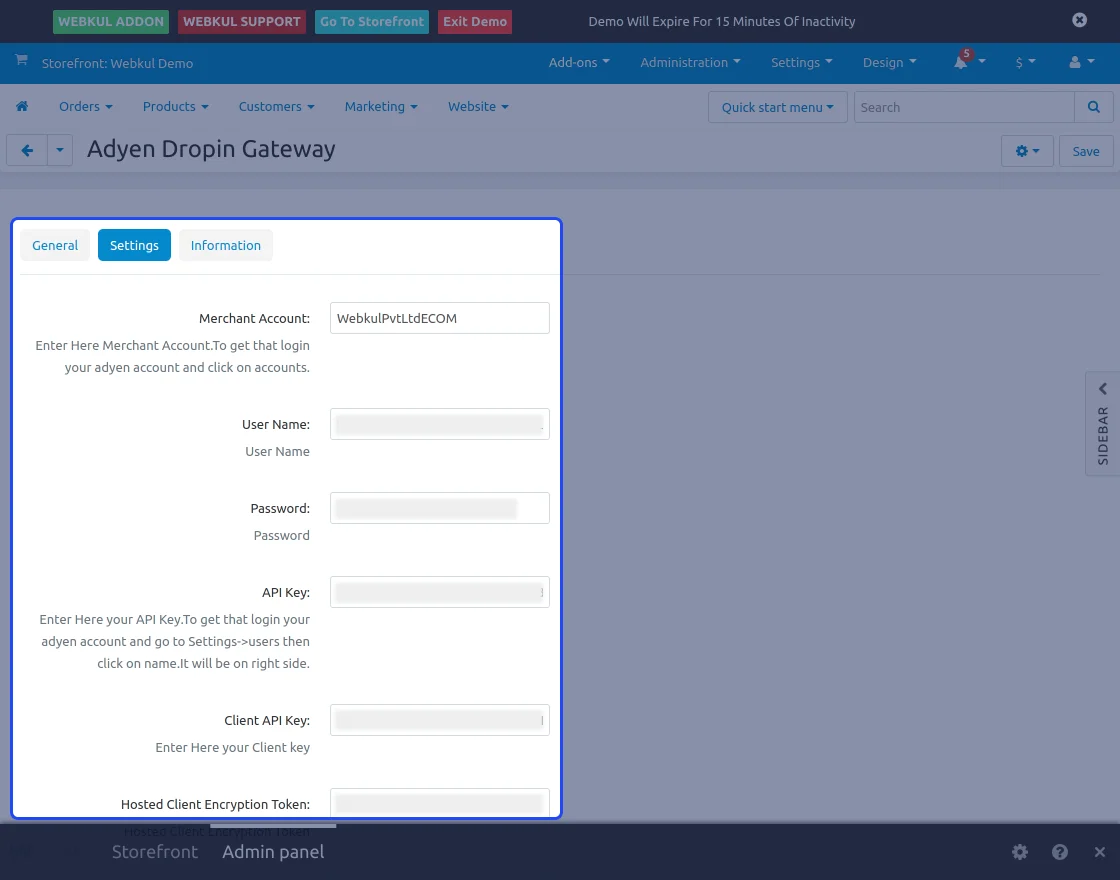Open the Orders menu
Viewport: 1120px width, 880px height.
[x=85, y=107]
